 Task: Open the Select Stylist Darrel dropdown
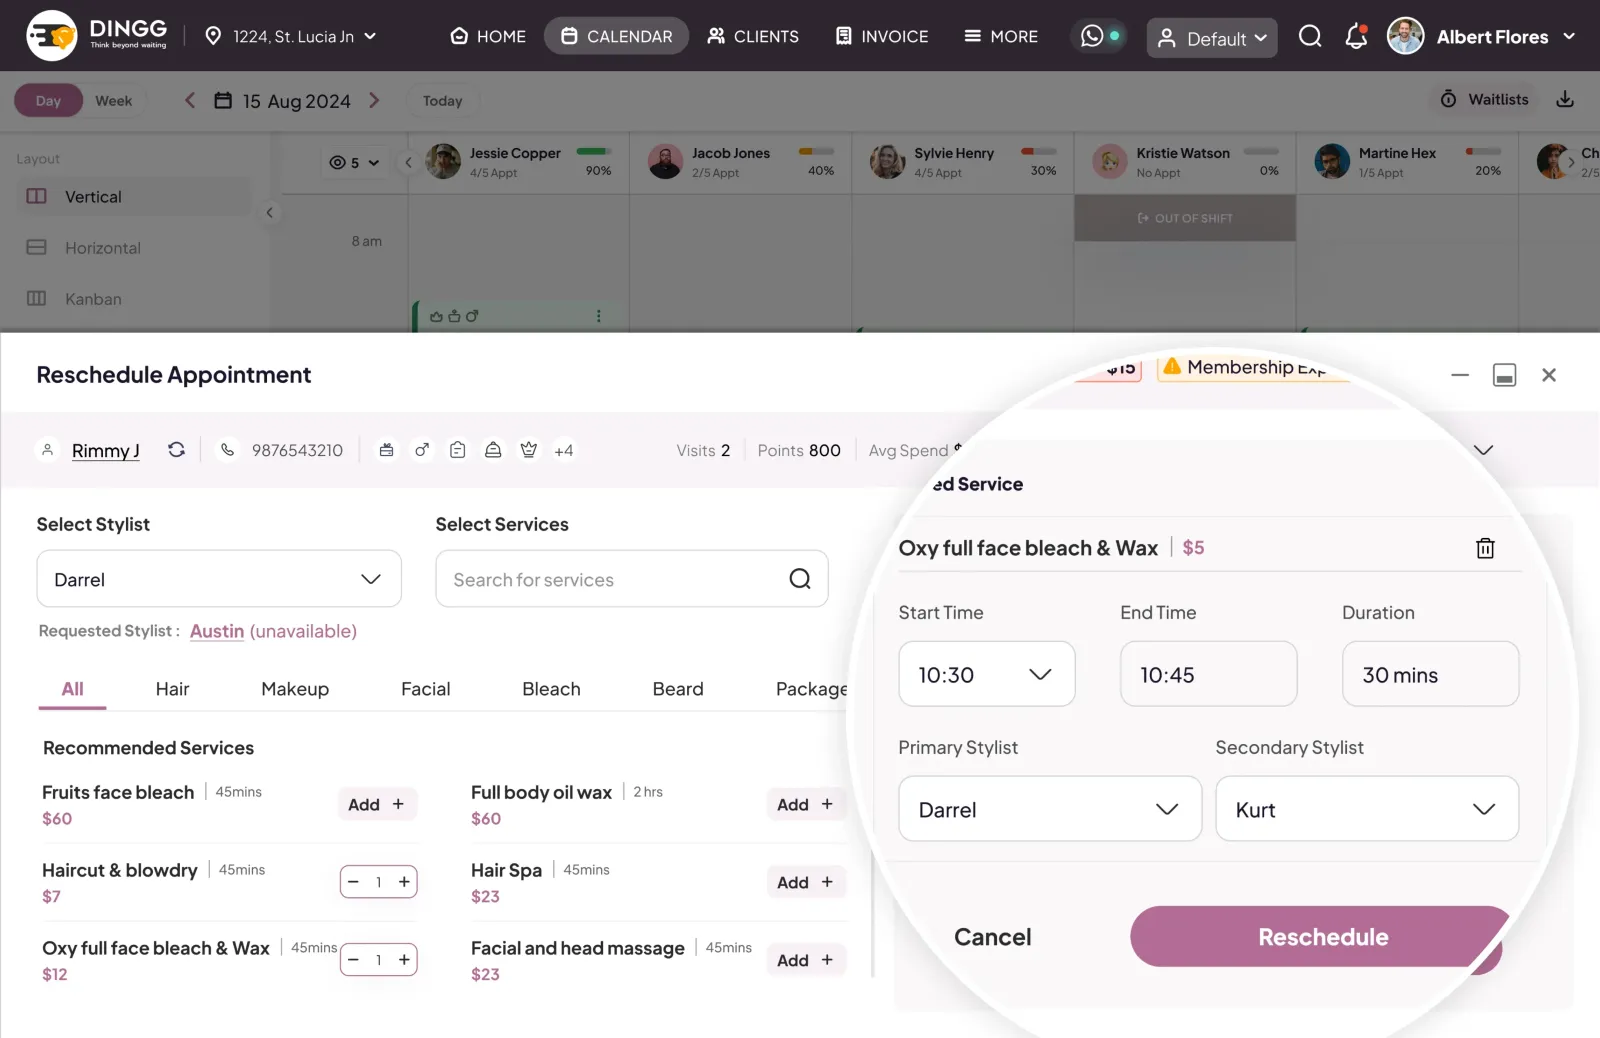click(219, 579)
